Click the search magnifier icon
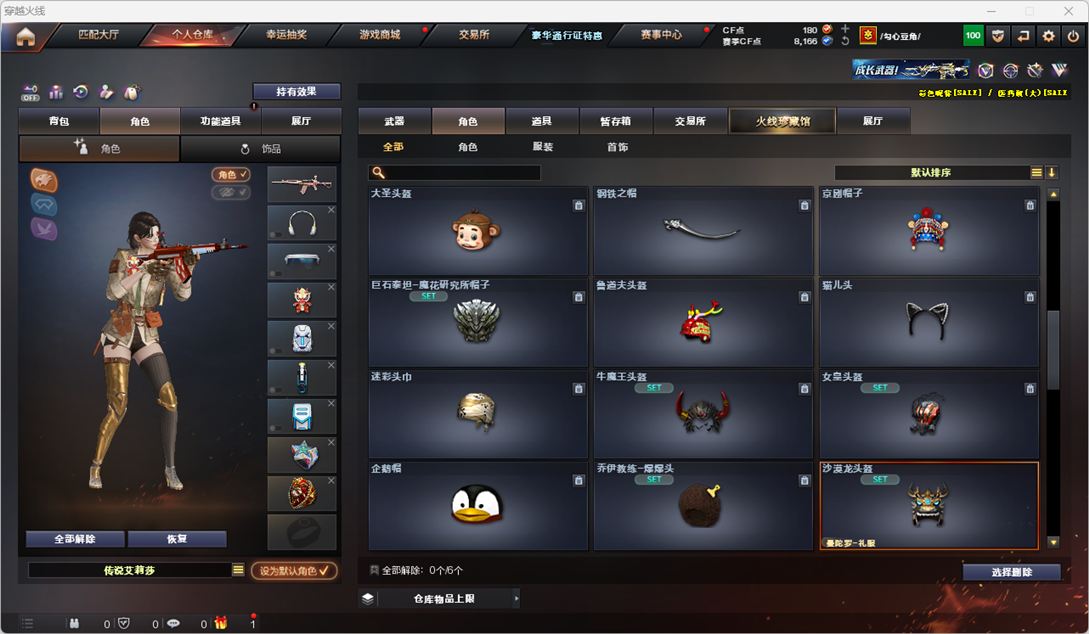Viewport: 1089px width, 634px height. click(378, 172)
